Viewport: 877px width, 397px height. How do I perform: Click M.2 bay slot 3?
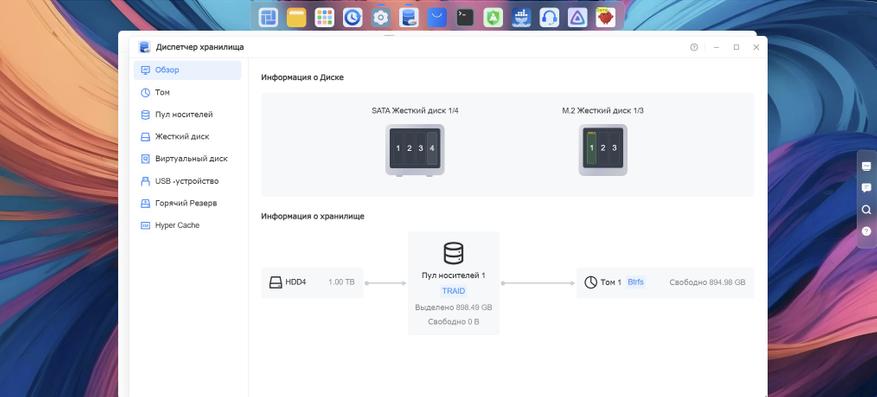[x=614, y=148]
